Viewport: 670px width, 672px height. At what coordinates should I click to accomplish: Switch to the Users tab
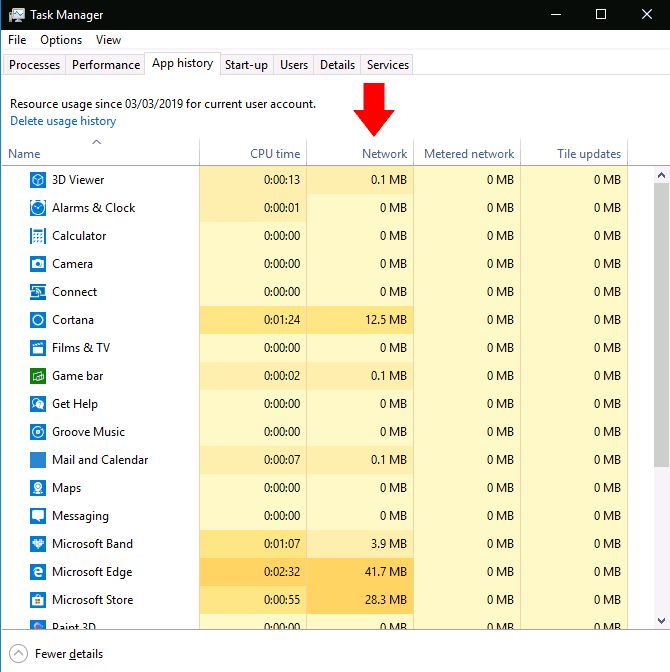(294, 65)
